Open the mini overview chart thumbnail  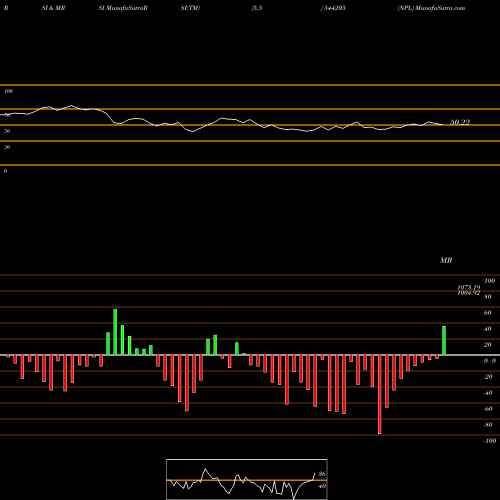(247, 479)
